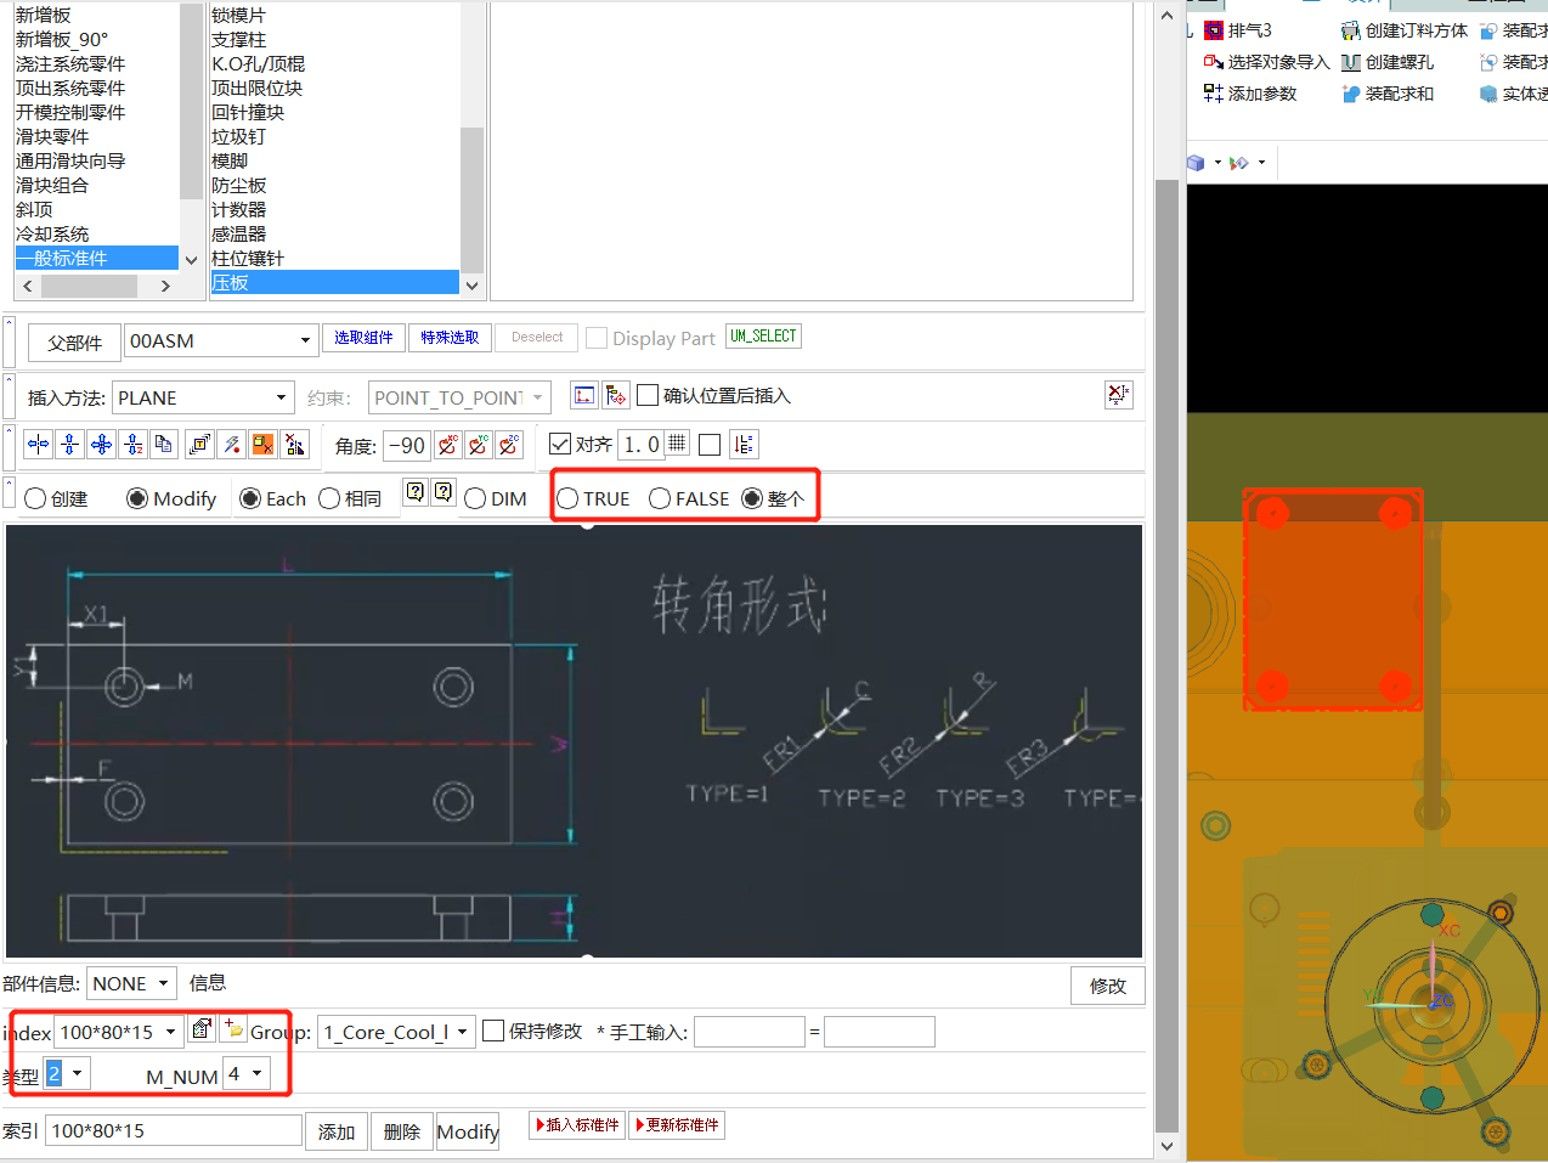Select the Modify radio button
1548x1163 pixels.
tap(138, 498)
